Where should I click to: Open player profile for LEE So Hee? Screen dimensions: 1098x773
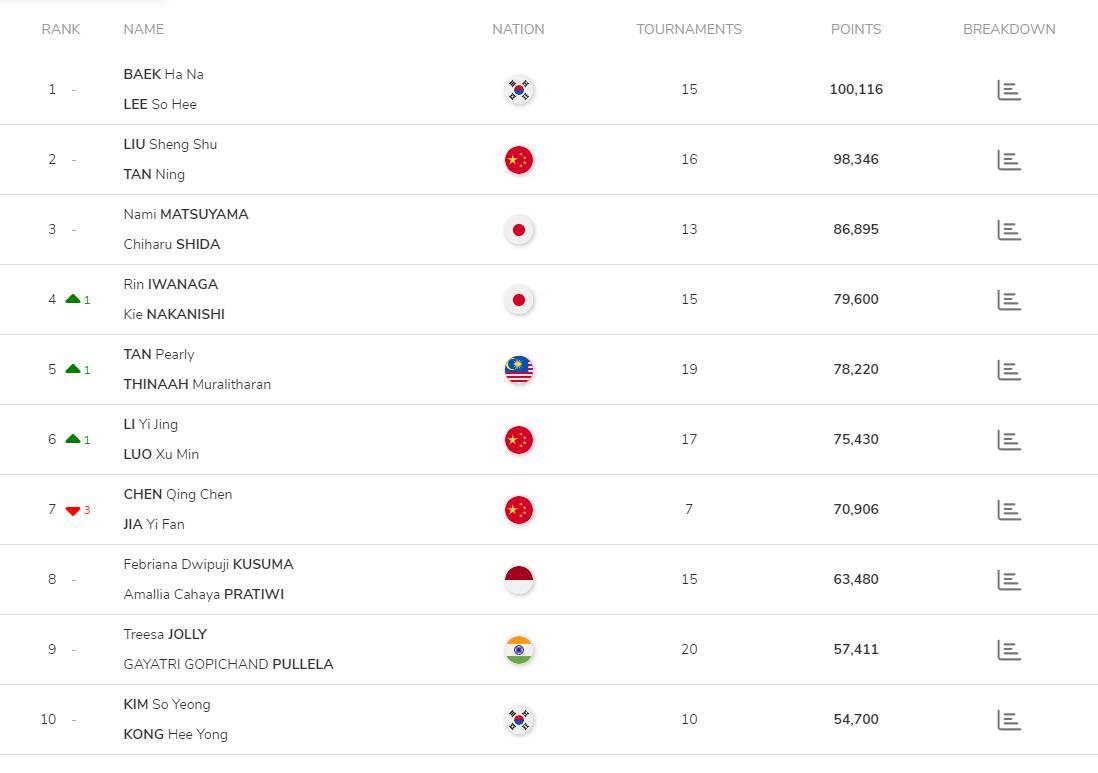(x=160, y=104)
